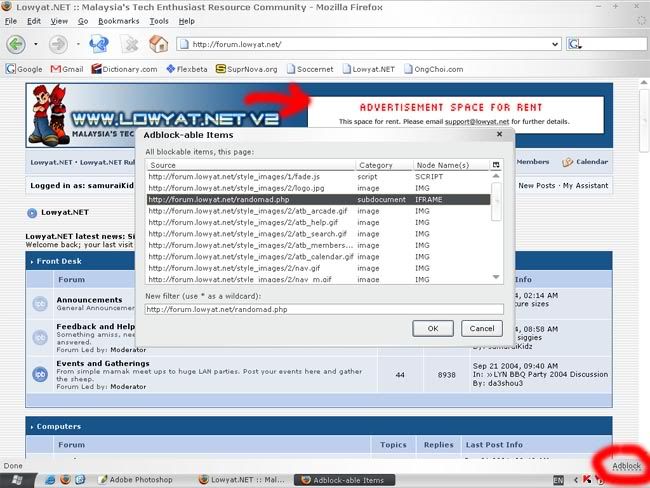Screen dimensions: 650x488
Task: Open the Google bookmark
Action: click(x=24, y=69)
